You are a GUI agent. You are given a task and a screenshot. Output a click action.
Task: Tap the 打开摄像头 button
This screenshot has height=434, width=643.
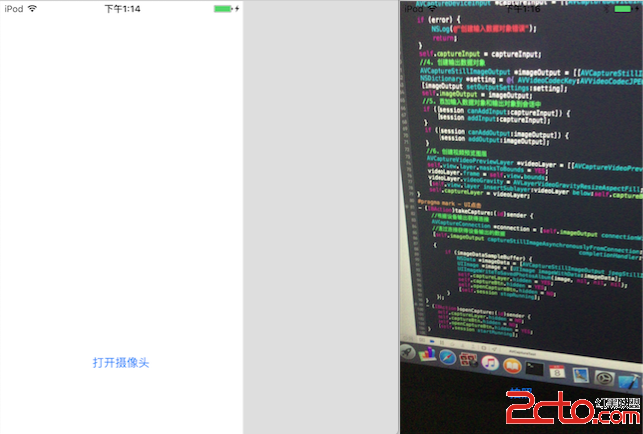(121, 363)
